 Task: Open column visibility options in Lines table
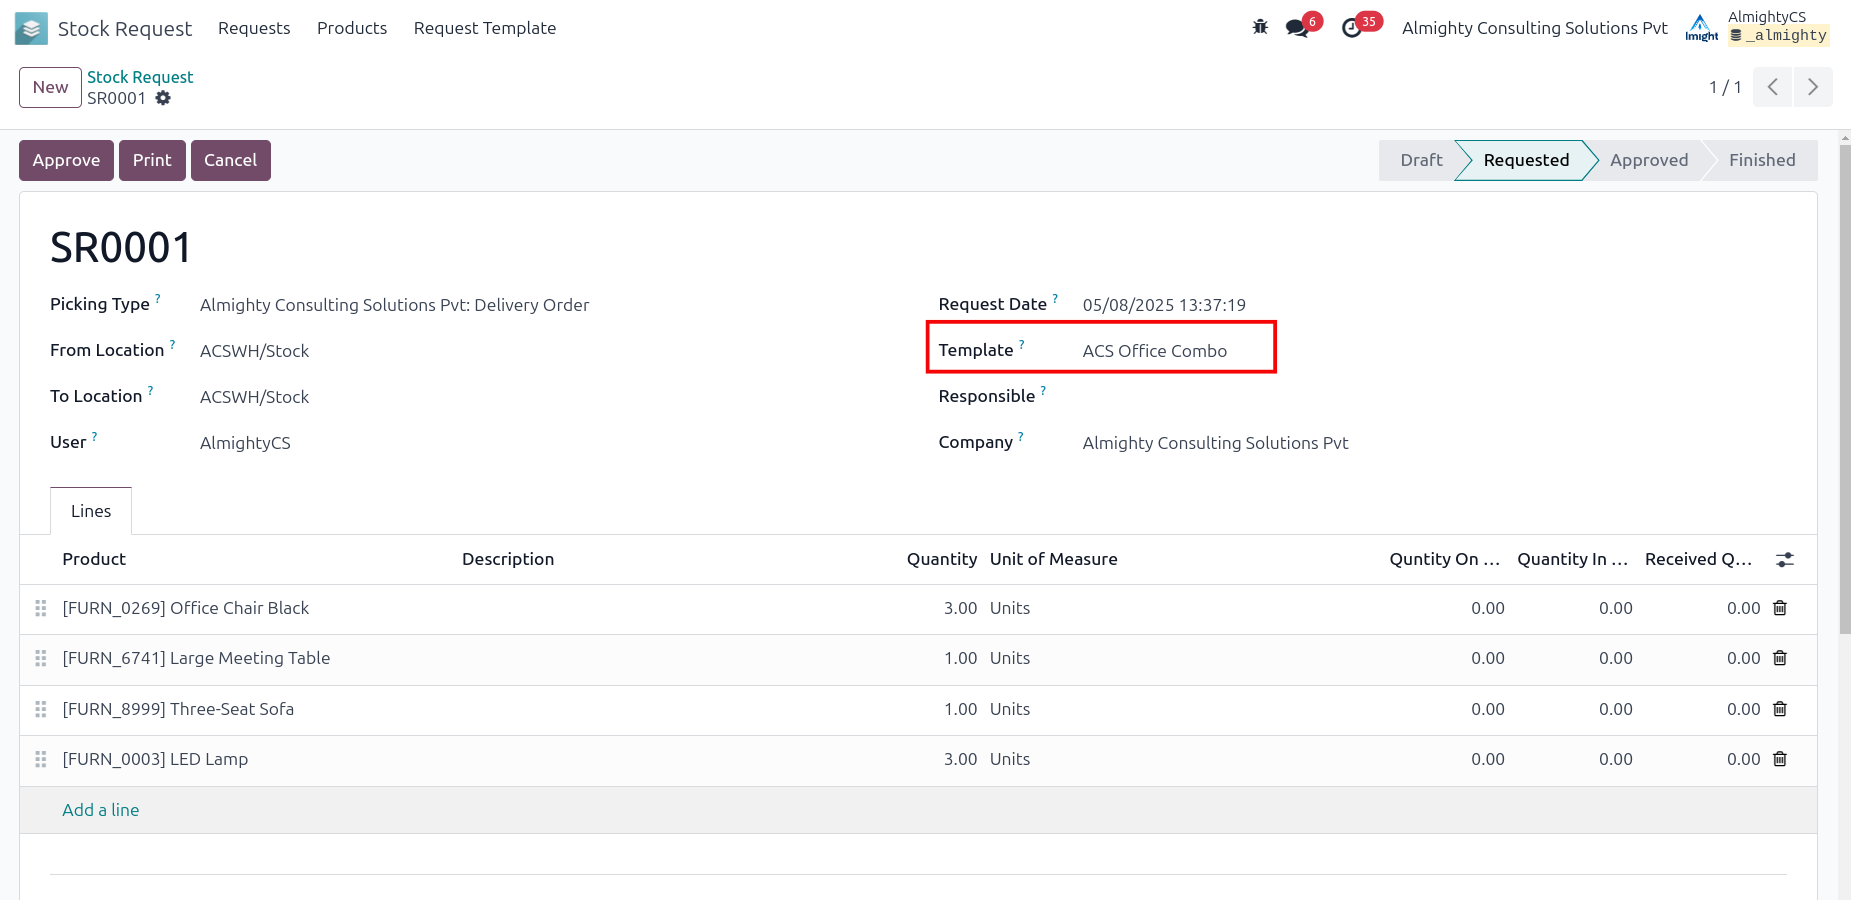(1784, 560)
